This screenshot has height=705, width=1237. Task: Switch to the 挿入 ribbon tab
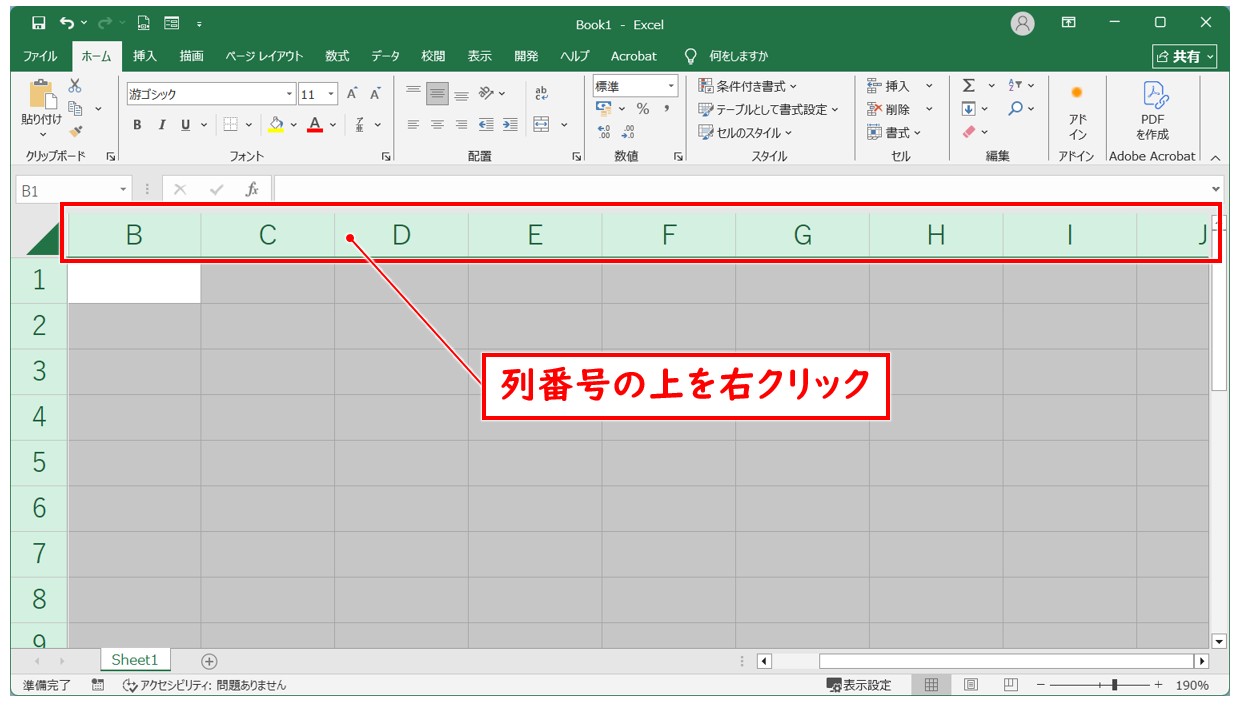click(x=145, y=56)
